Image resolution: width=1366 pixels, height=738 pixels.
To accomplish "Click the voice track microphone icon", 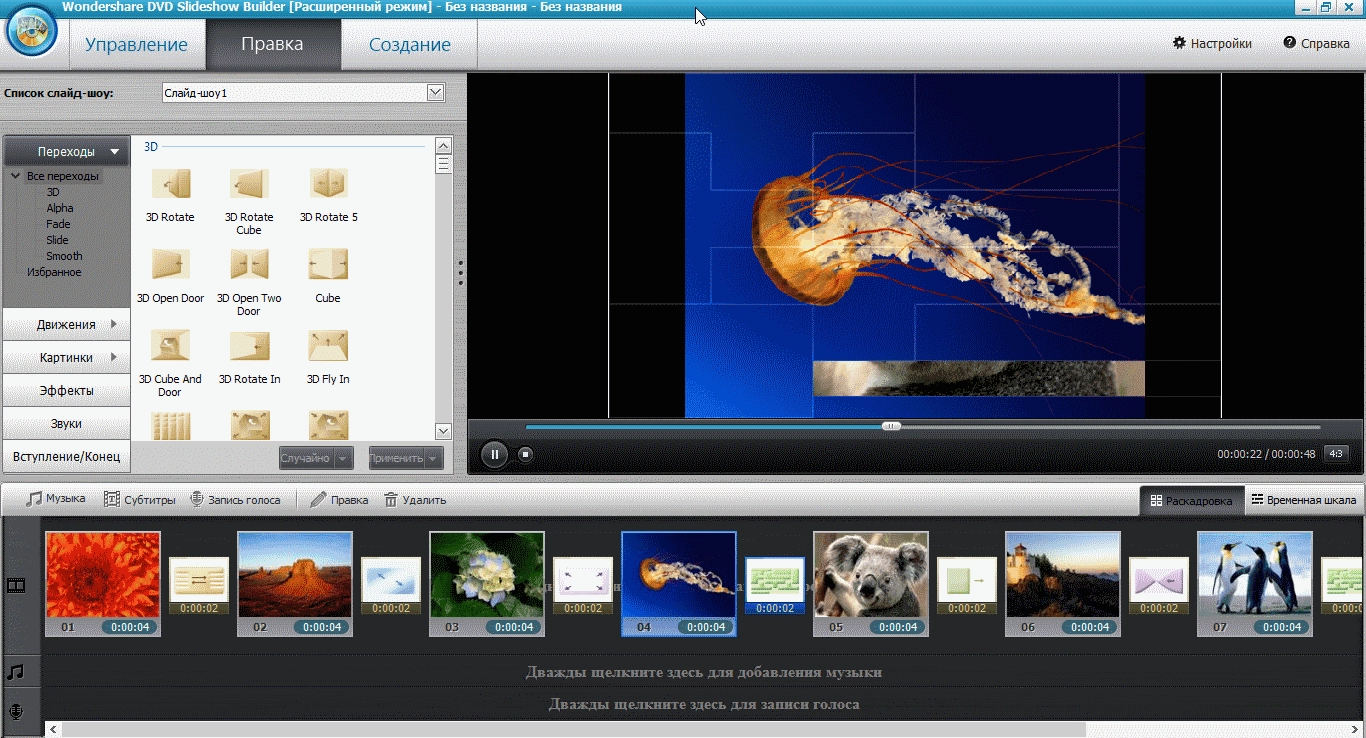I will tap(16, 711).
